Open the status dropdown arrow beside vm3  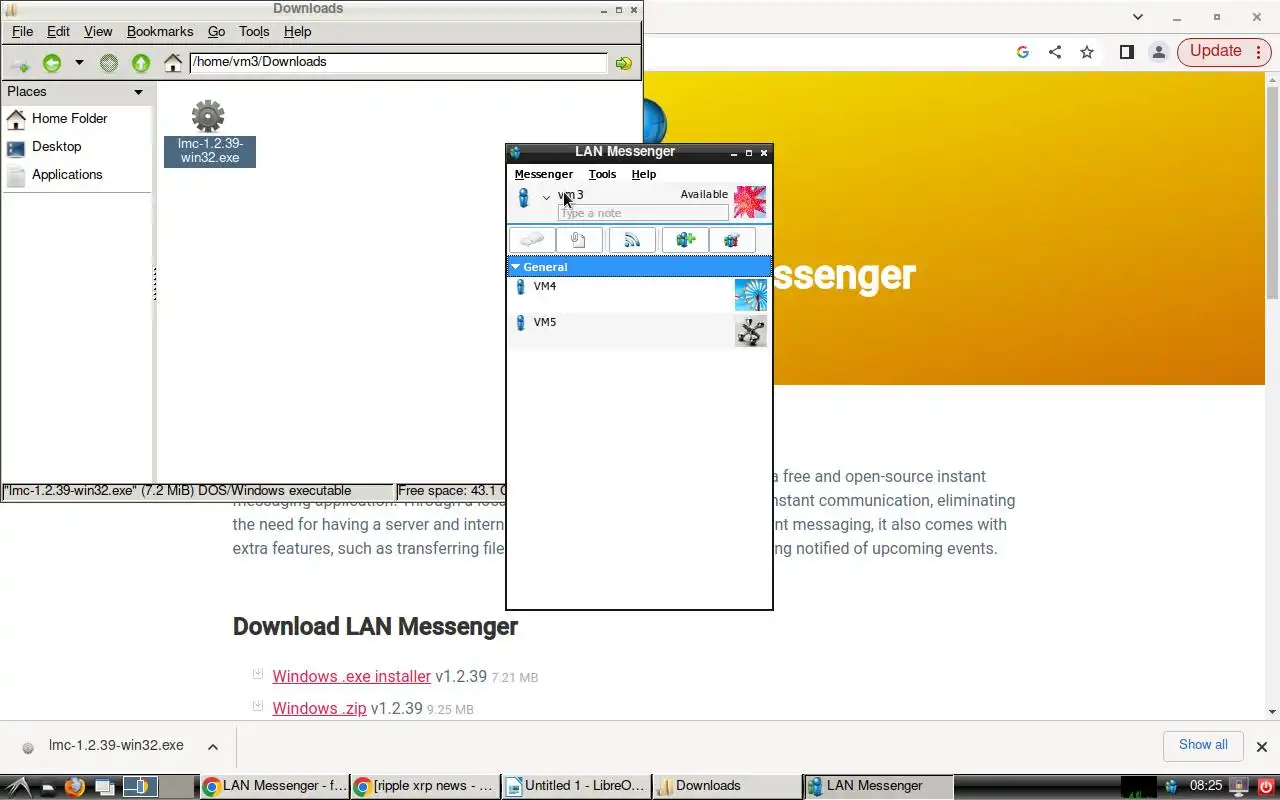pyautogui.click(x=546, y=198)
